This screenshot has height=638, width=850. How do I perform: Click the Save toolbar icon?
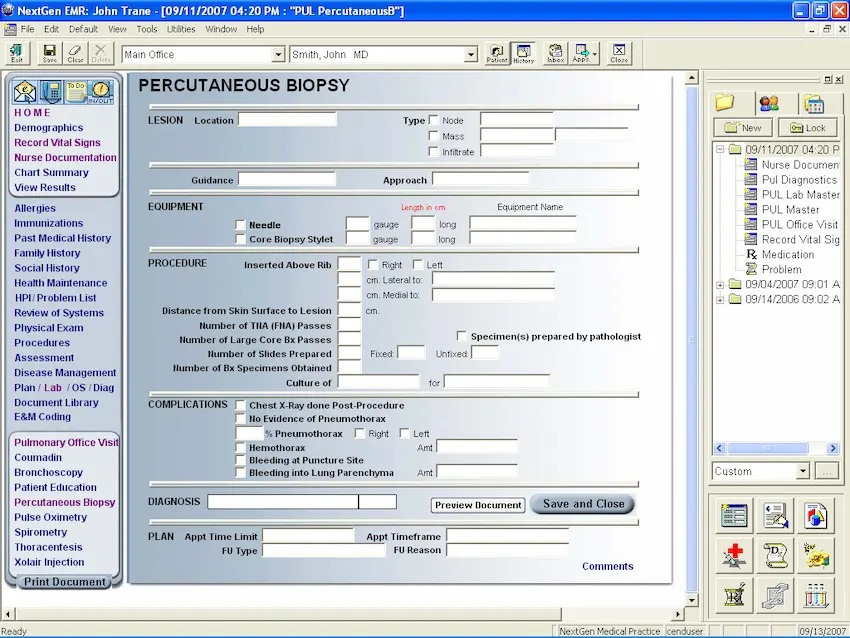48,52
